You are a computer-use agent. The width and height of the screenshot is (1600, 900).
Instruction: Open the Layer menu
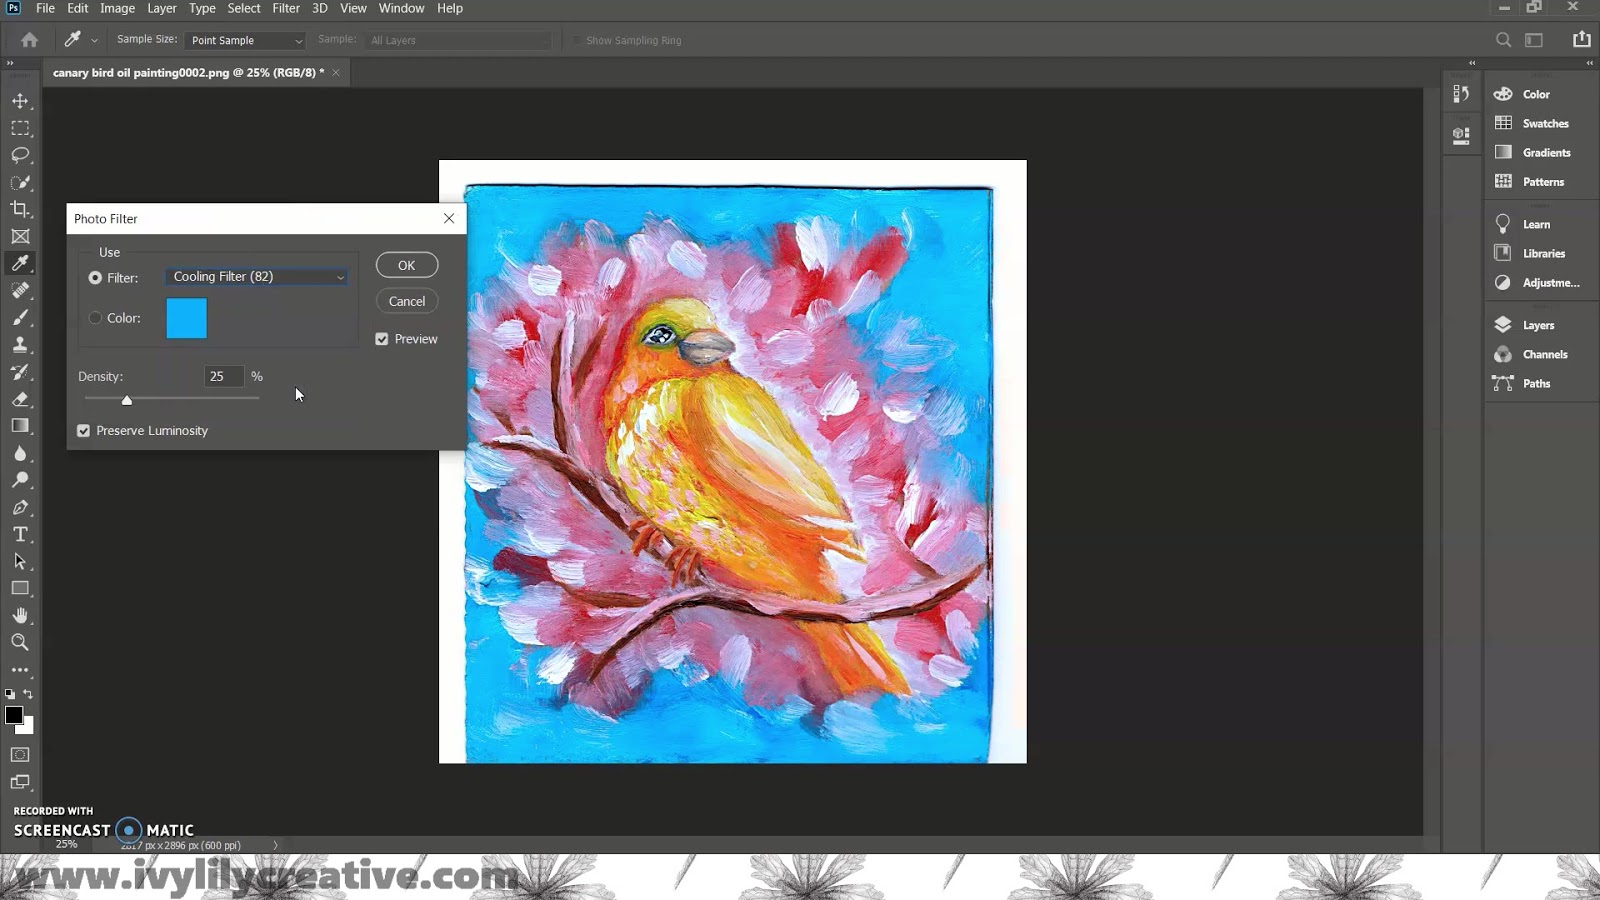pos(162,8)
